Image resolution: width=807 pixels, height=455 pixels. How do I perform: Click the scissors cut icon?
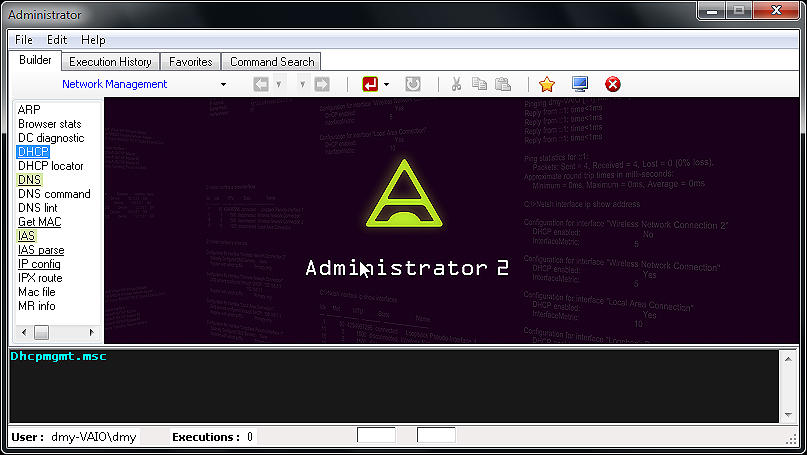click(x=456, y=84)
